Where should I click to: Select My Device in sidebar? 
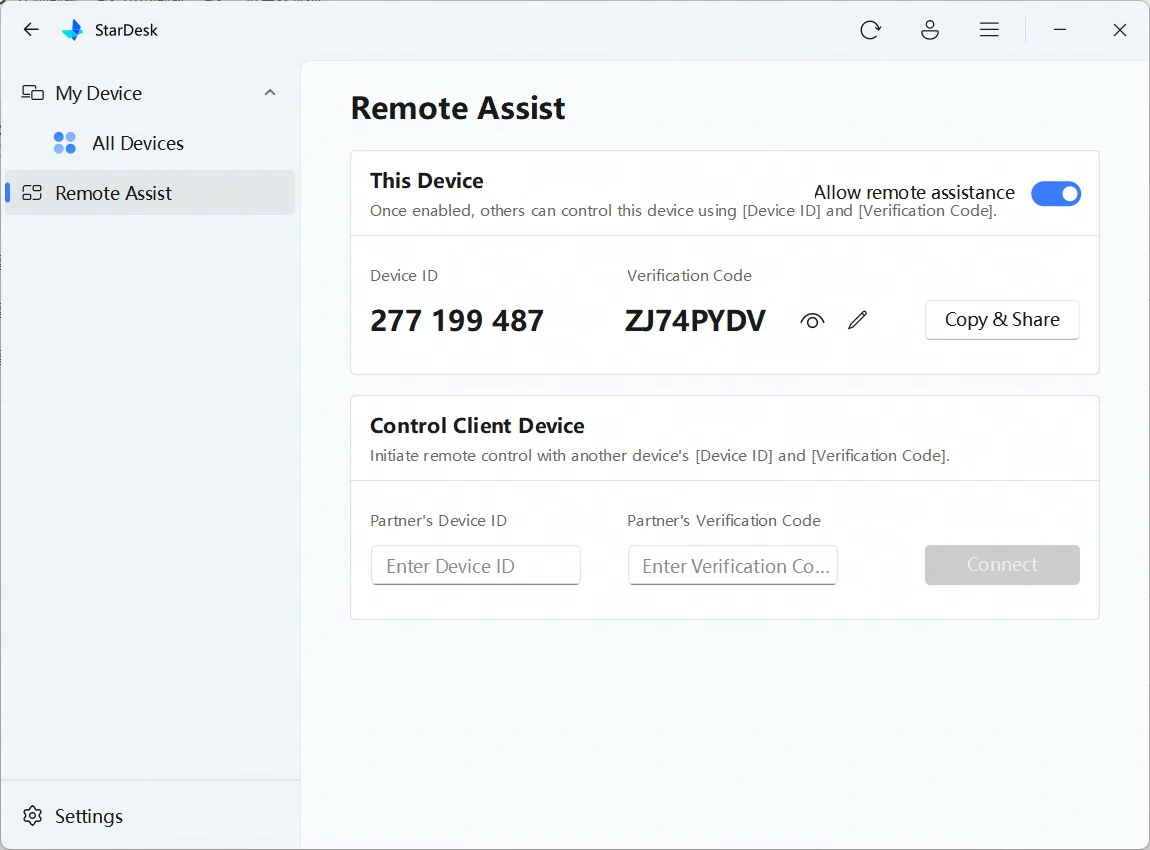click(150, 93)
